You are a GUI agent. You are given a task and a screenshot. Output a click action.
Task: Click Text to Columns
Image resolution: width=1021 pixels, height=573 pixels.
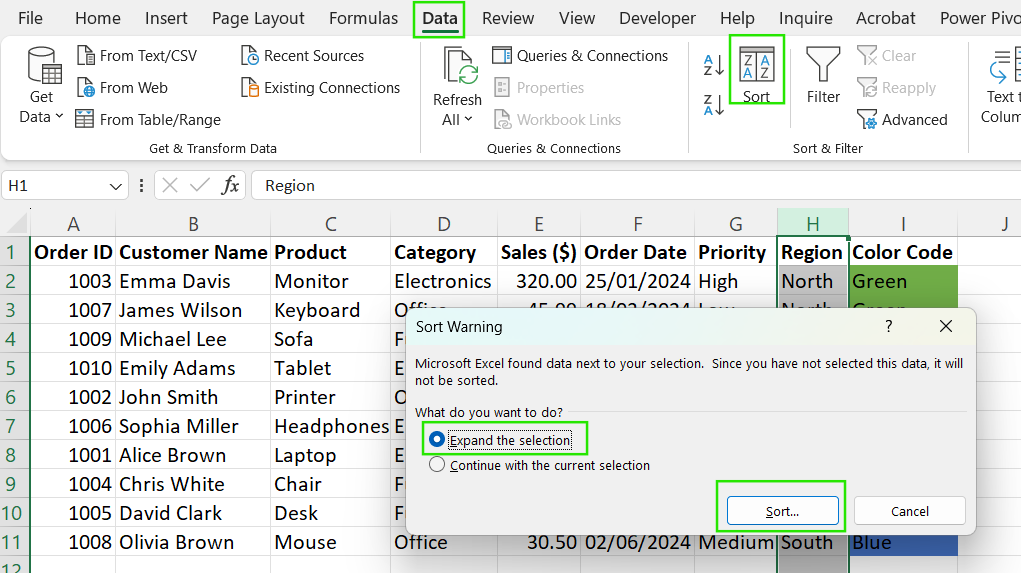coord(1001,85)
